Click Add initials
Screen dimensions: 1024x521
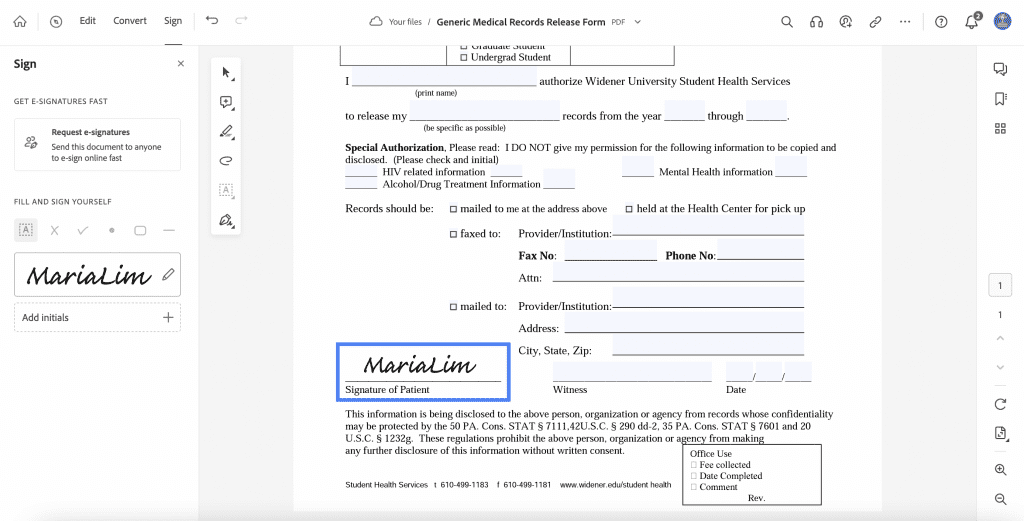pos(97,317)
